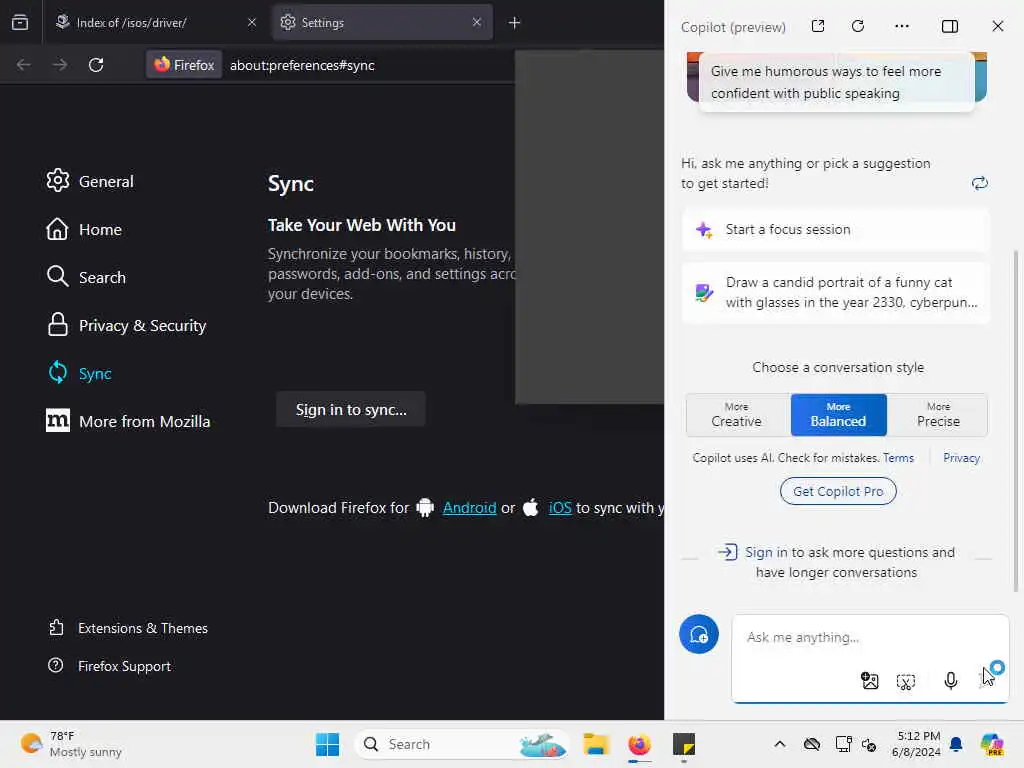Follow the iOS download link

point(560,507)
